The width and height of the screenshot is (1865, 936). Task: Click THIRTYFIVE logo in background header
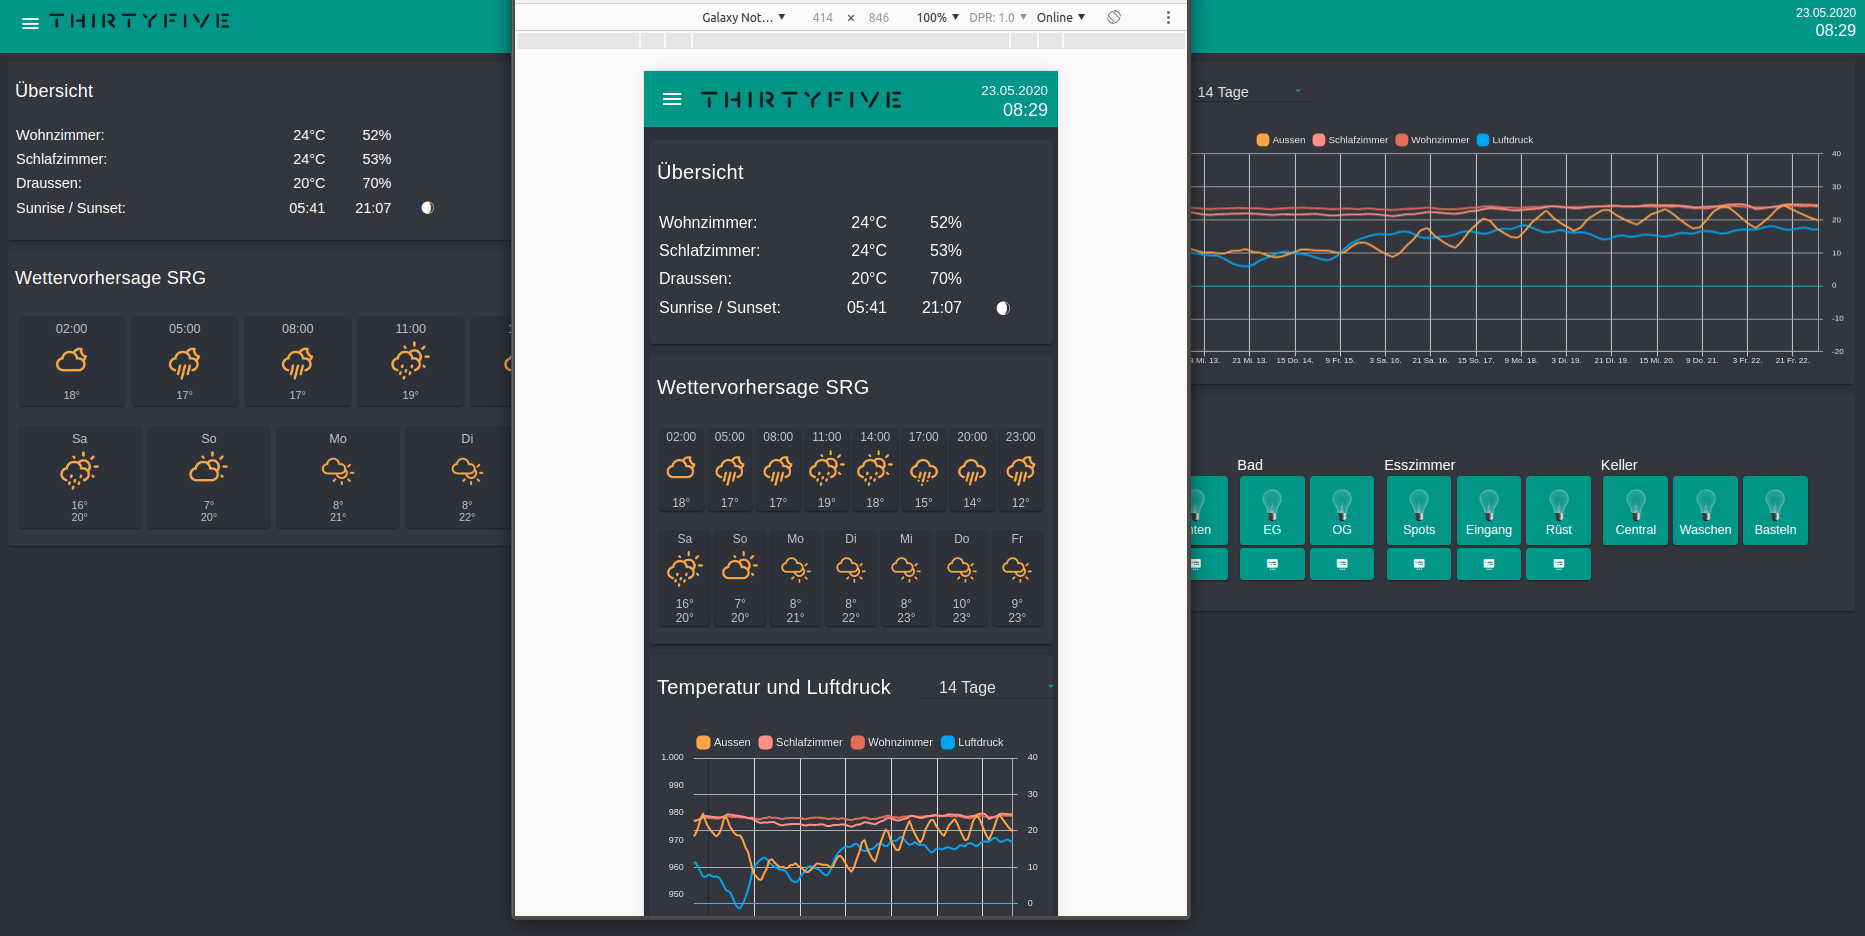140,21
